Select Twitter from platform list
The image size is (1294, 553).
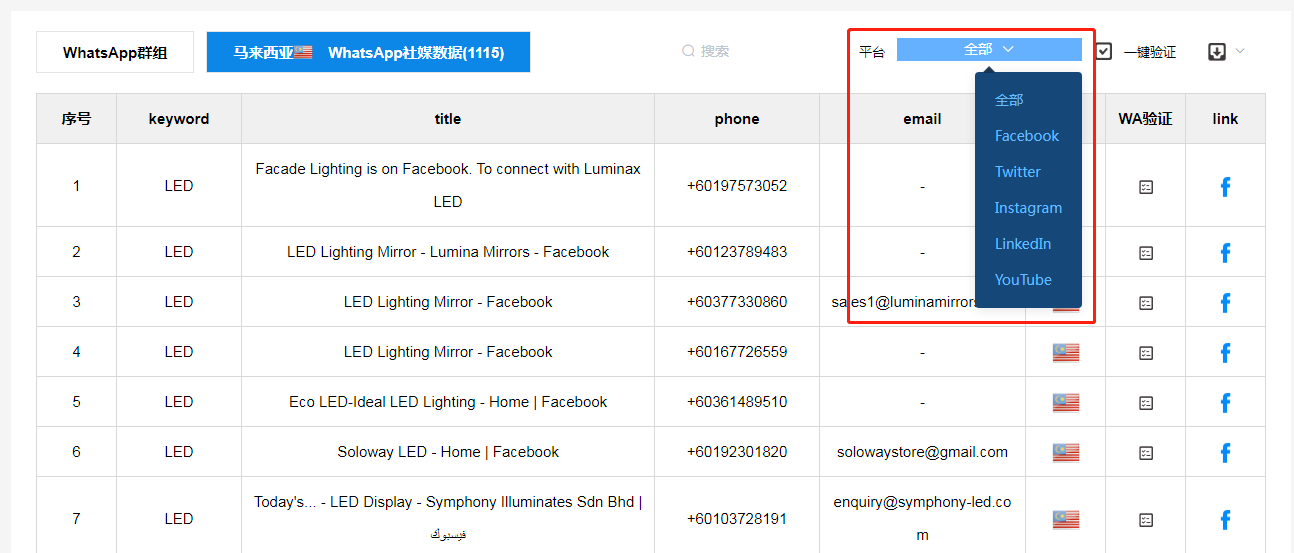click(x=1017, y=172)
